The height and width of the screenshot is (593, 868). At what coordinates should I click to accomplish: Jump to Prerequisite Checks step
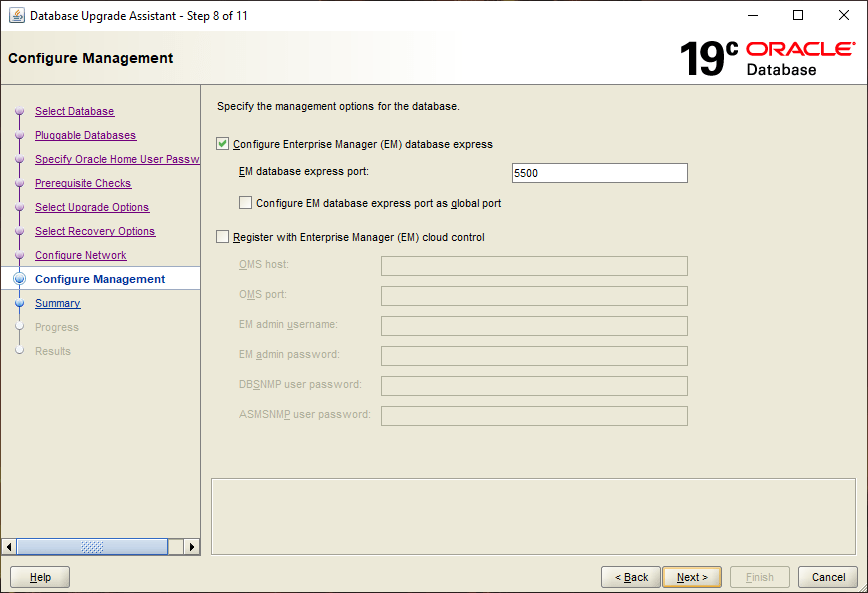point(83,183)
